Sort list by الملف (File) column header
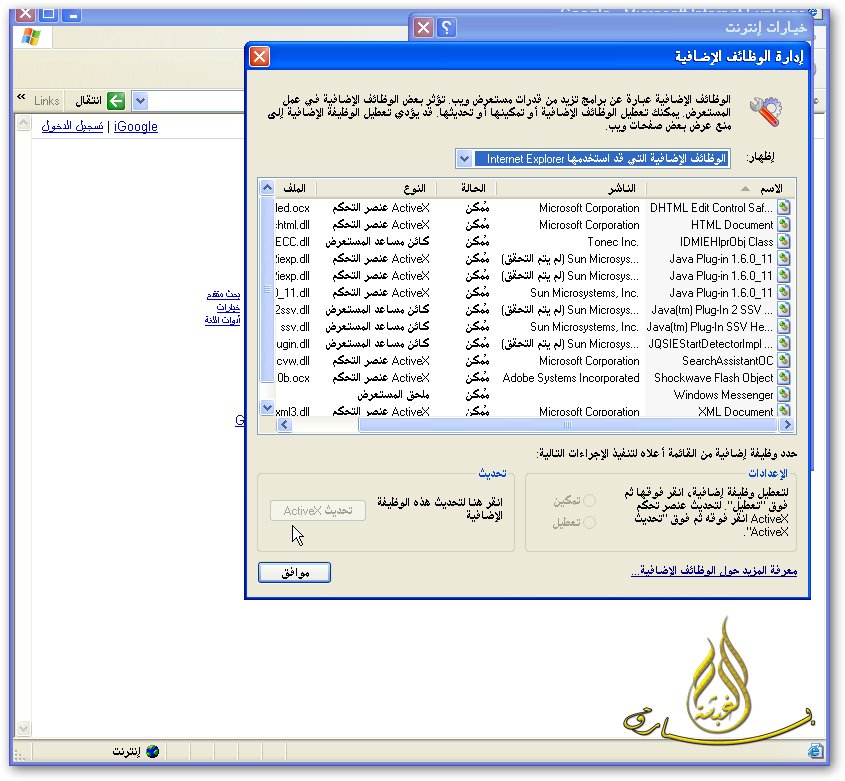The image size is (845, 781). (295, 188)
